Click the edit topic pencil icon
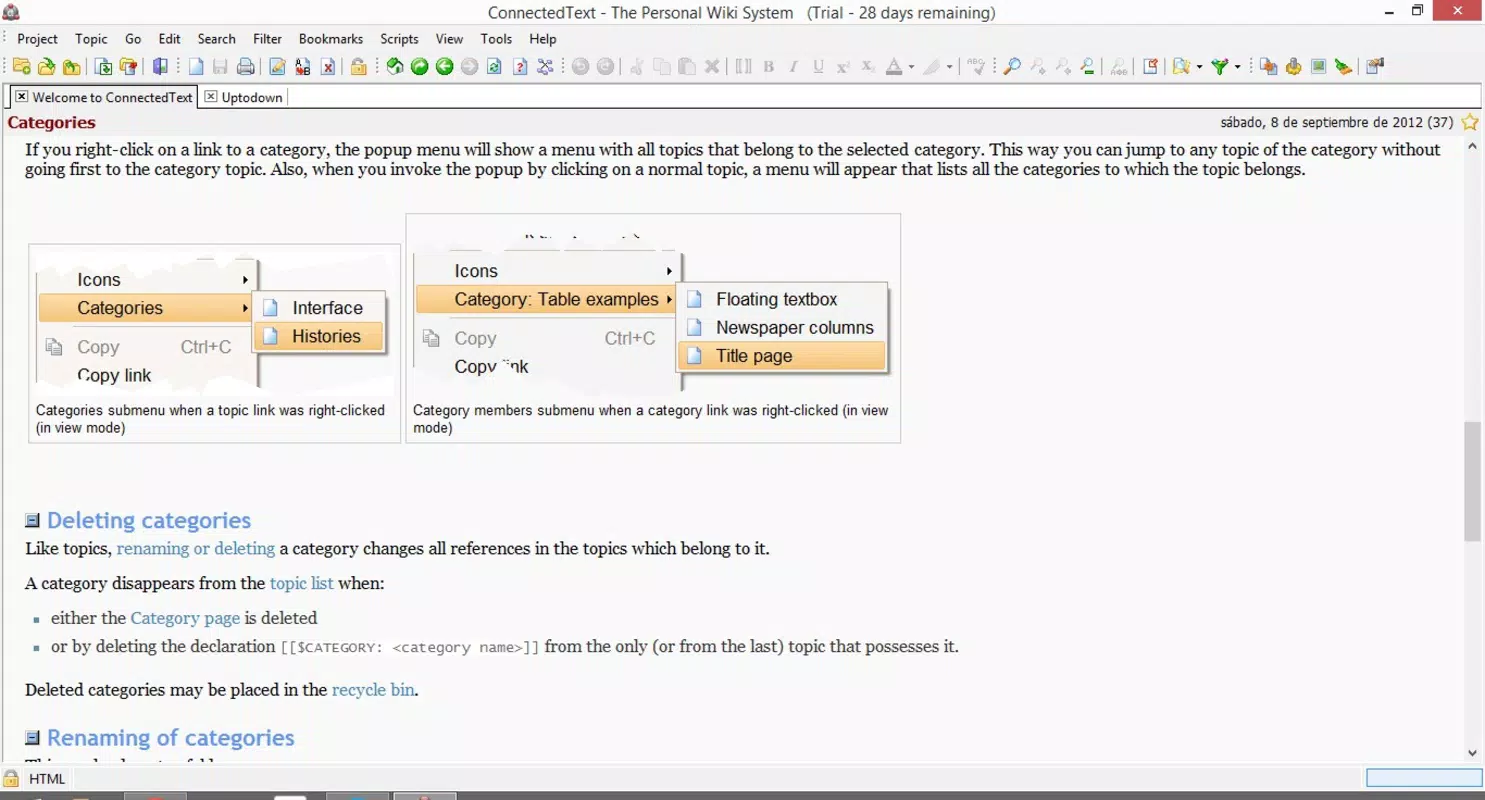 point(277,67)
